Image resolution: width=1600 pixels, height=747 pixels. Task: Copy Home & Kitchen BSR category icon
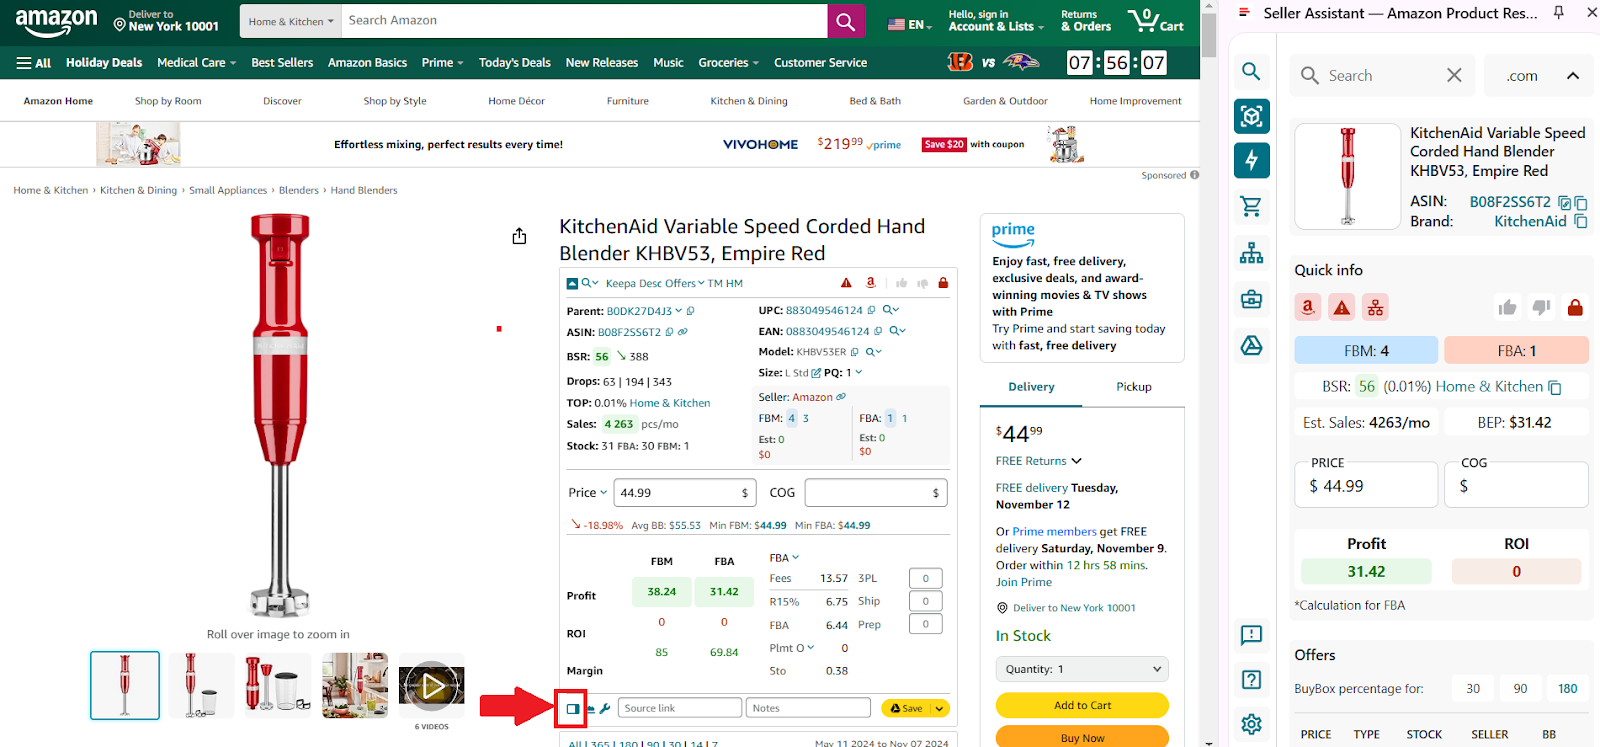tap(1555, 387)
